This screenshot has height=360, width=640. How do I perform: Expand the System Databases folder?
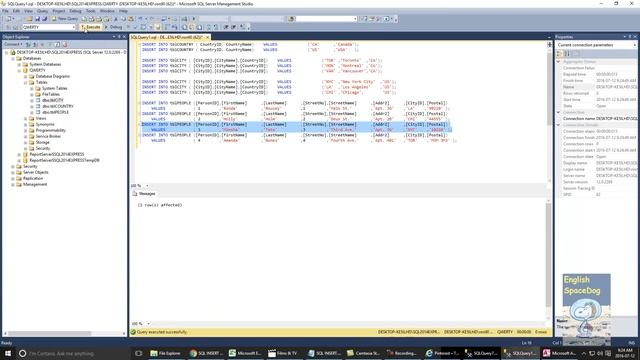(19, 64)
